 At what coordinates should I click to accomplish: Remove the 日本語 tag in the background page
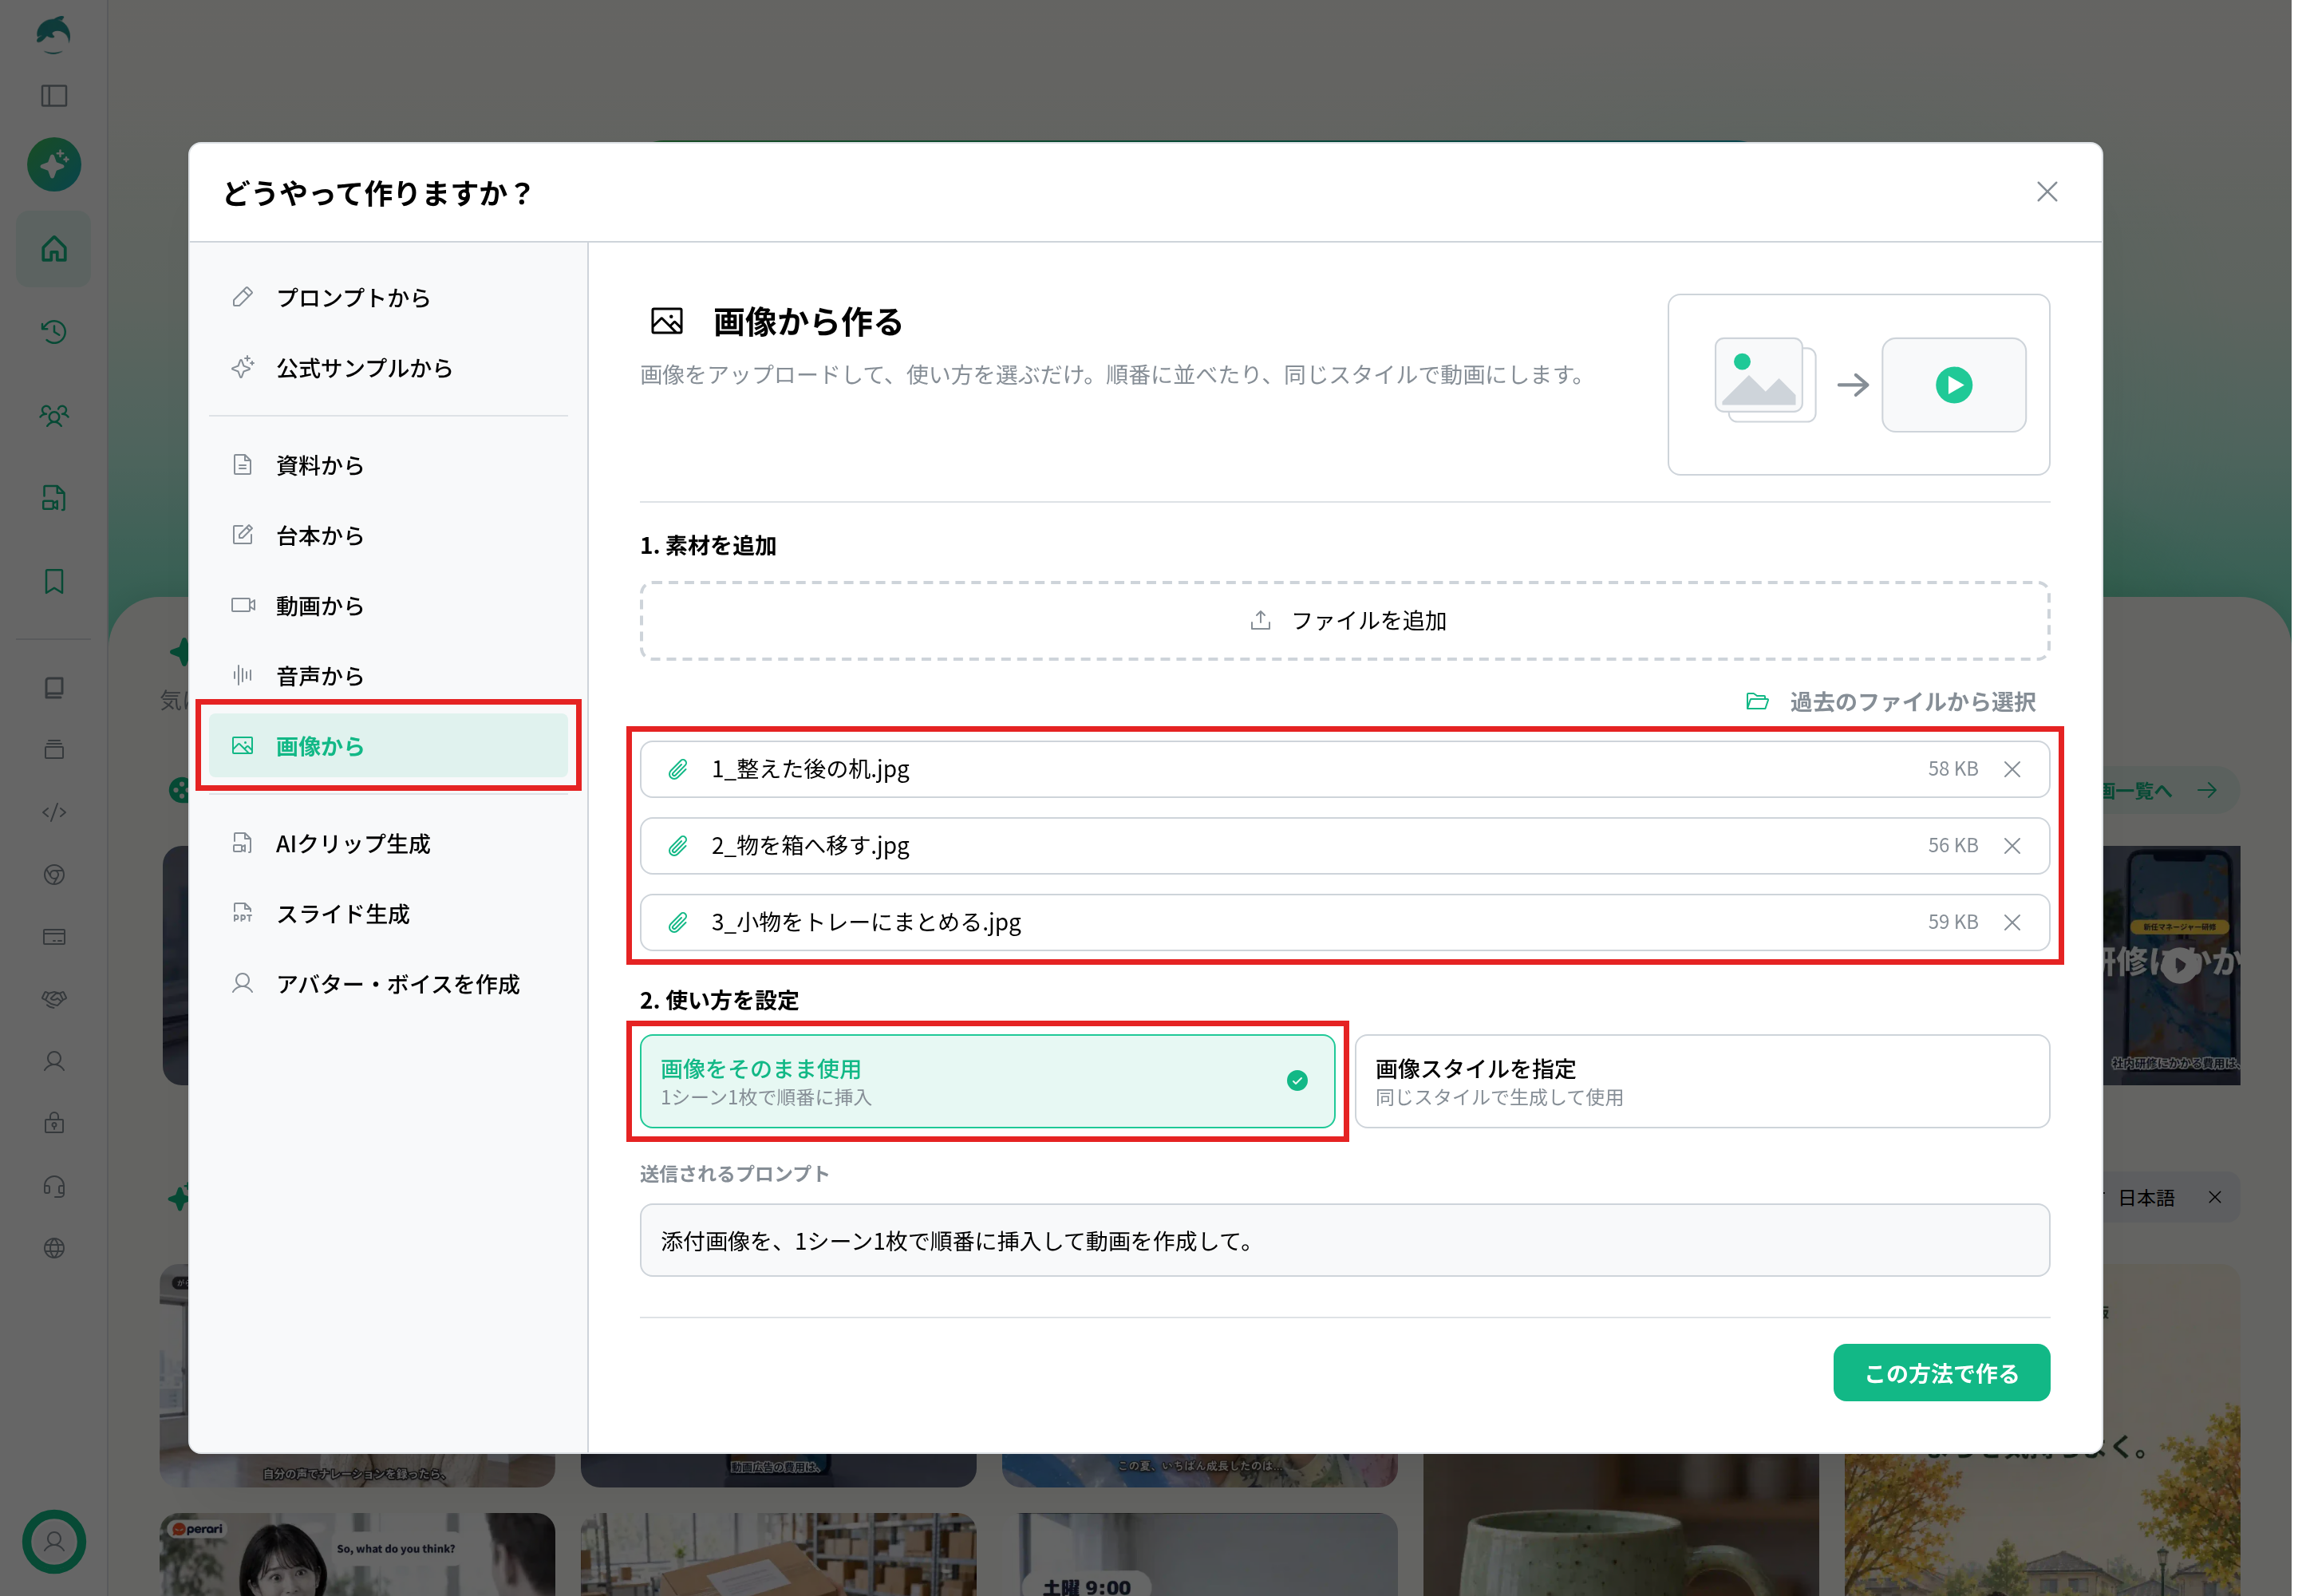pos(2214,1197)
